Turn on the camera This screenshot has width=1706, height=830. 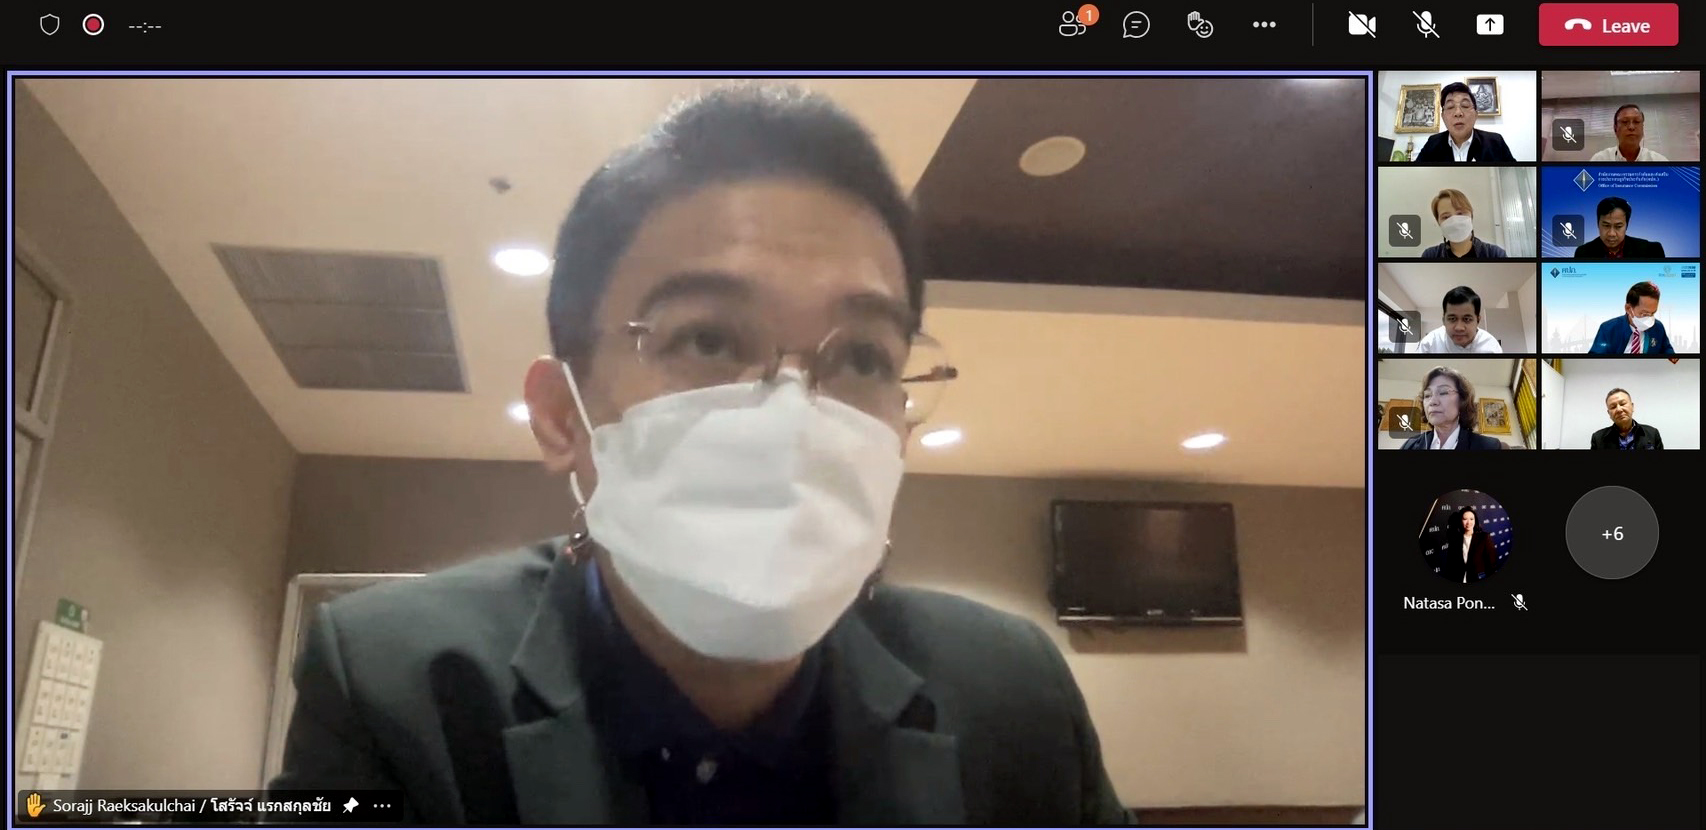(1361, 25)
